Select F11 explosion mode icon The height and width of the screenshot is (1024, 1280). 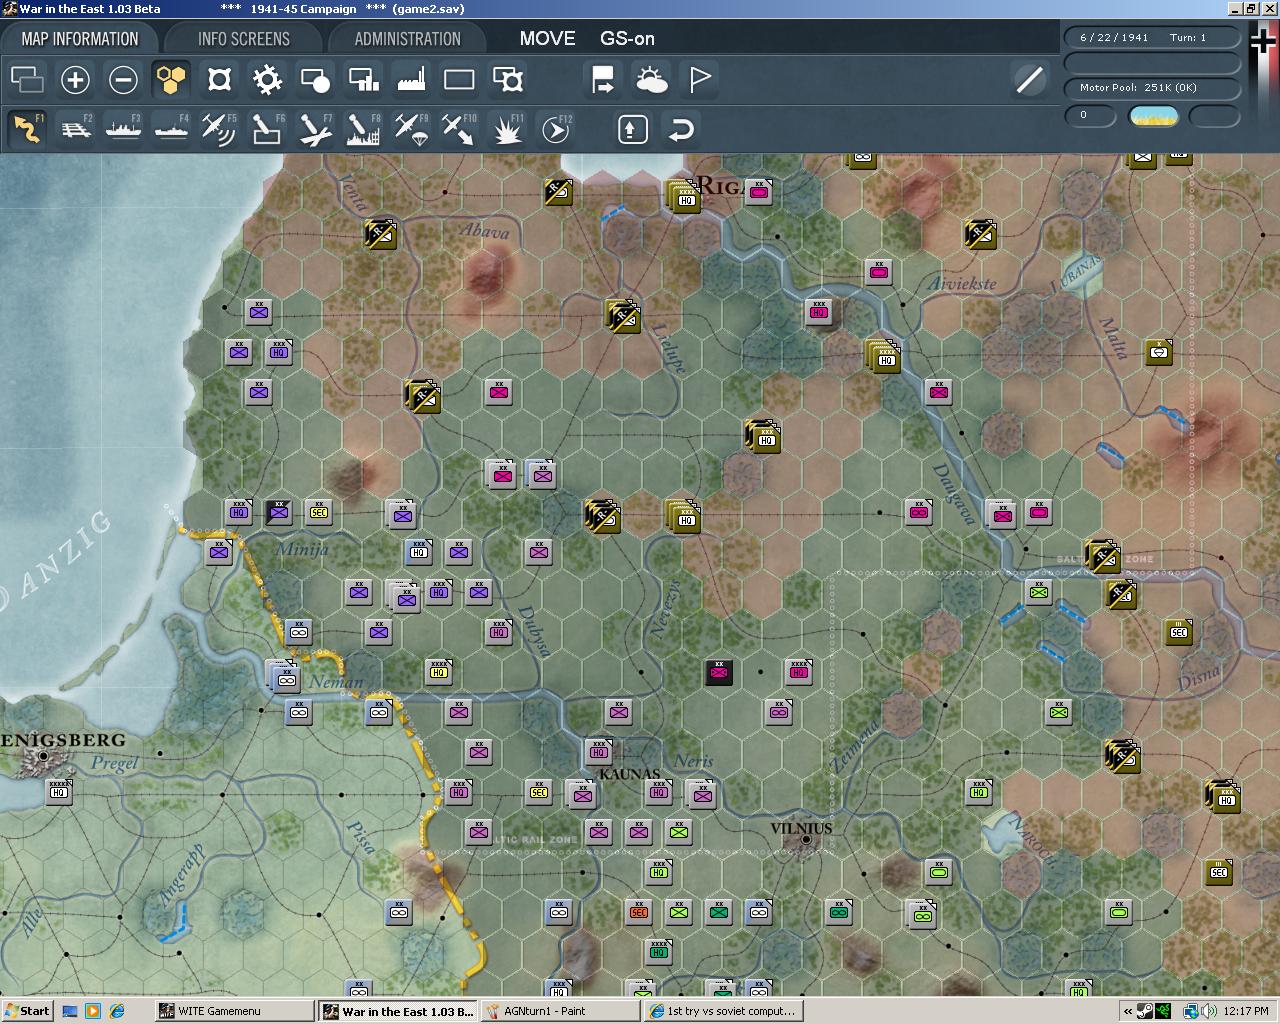pyautogui.click(x=507, y=129)
